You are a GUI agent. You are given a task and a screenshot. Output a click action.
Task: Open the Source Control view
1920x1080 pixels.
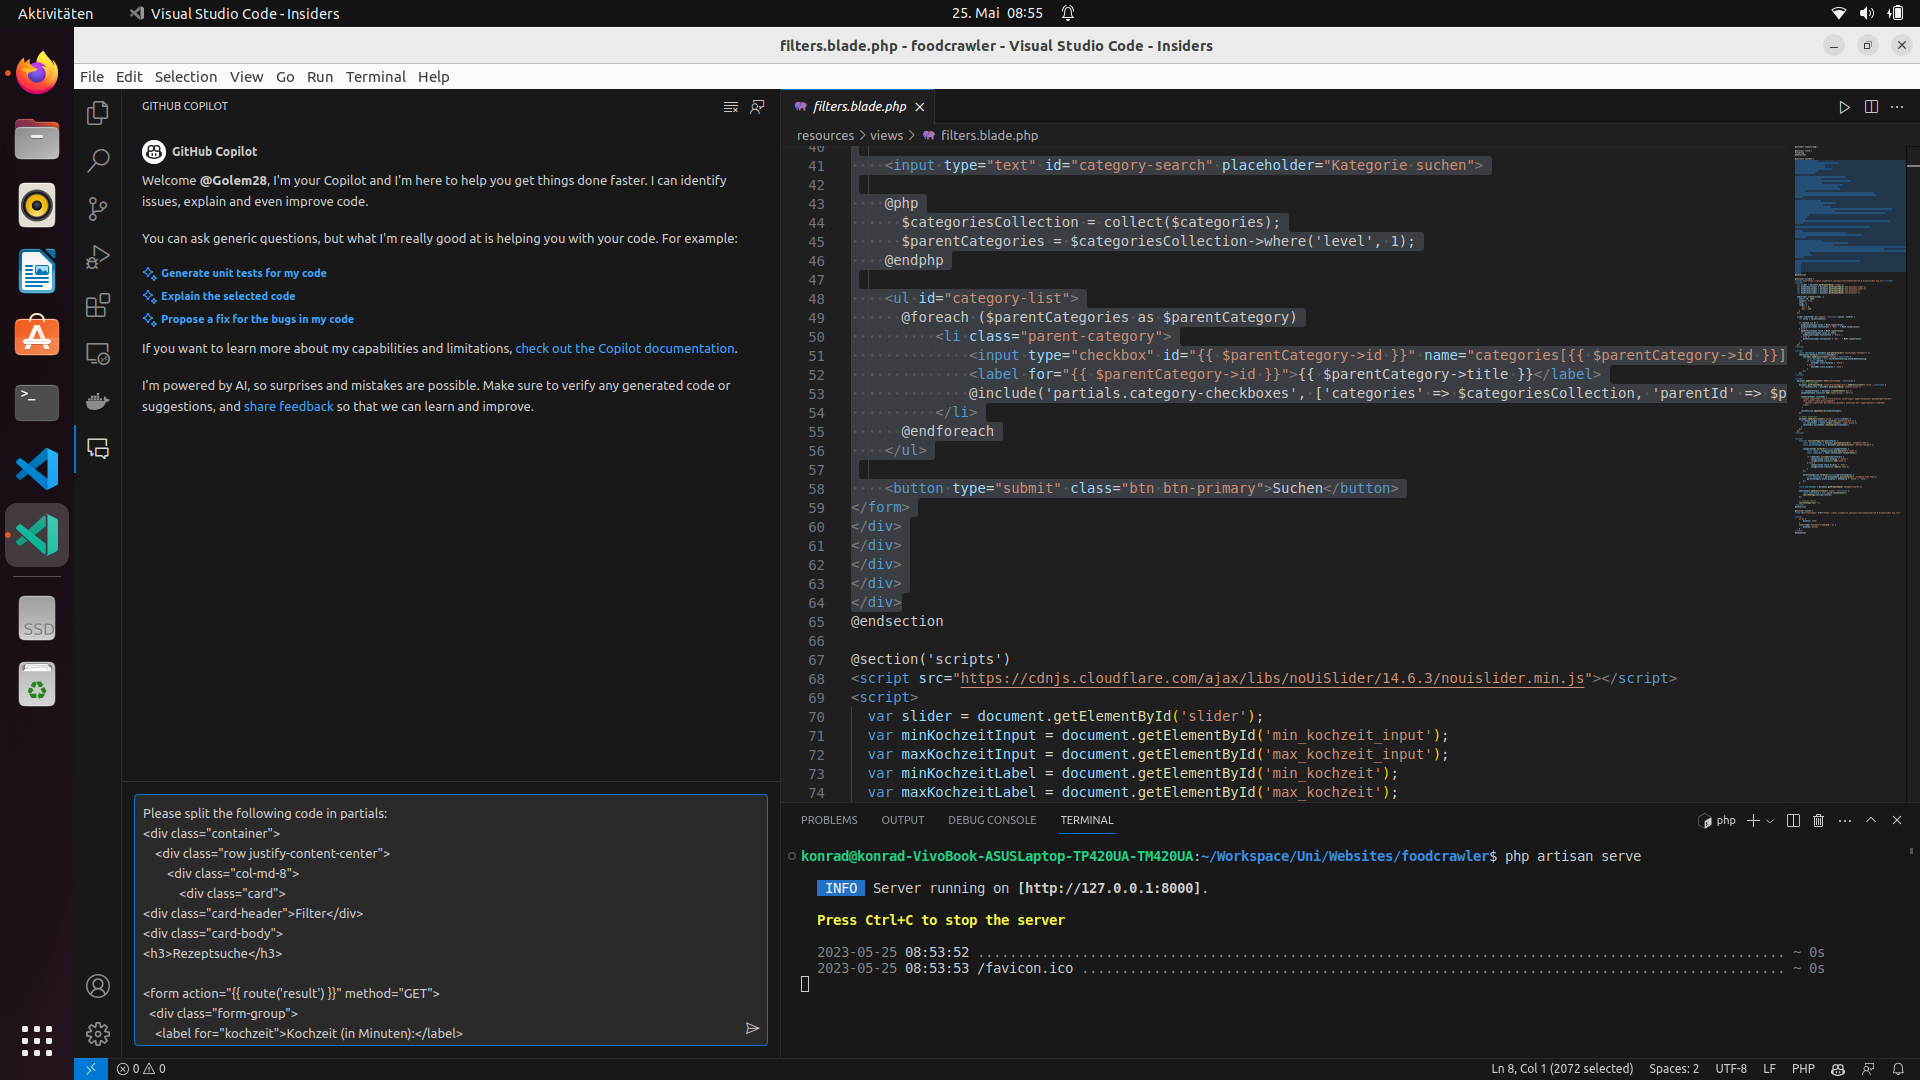[x=97, y=208]
